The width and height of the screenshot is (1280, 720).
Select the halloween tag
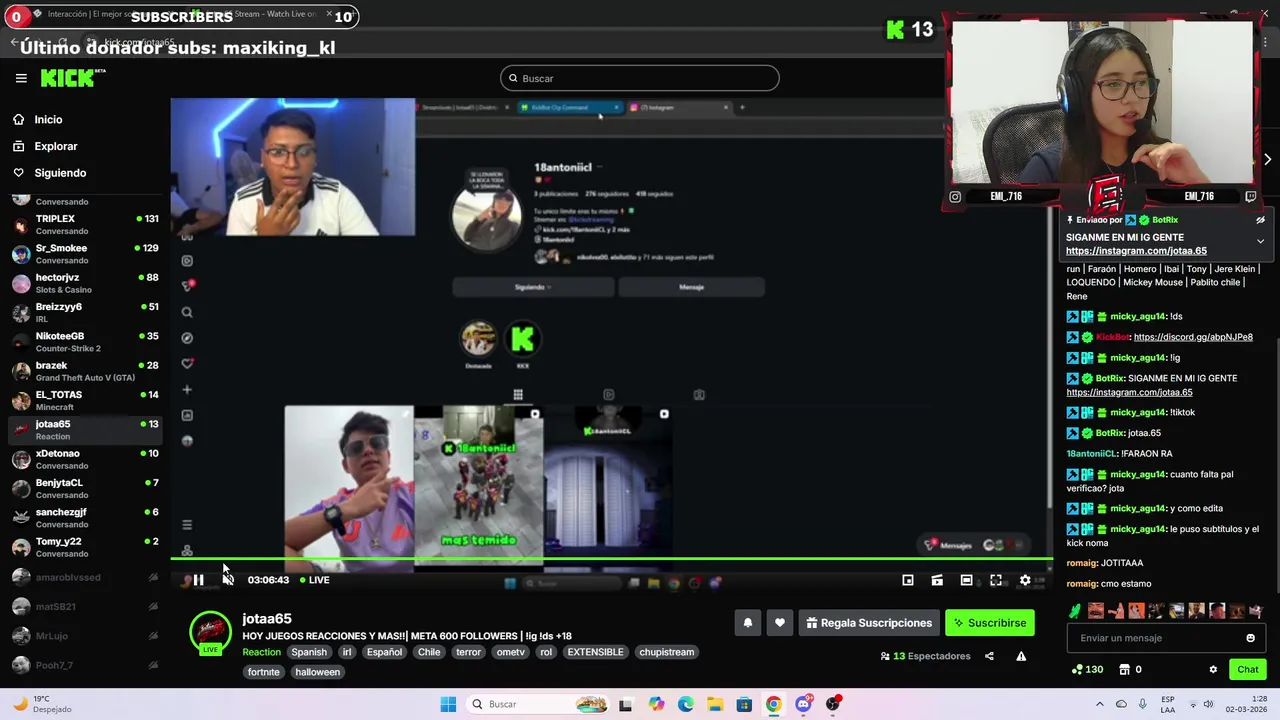(318, 672)
